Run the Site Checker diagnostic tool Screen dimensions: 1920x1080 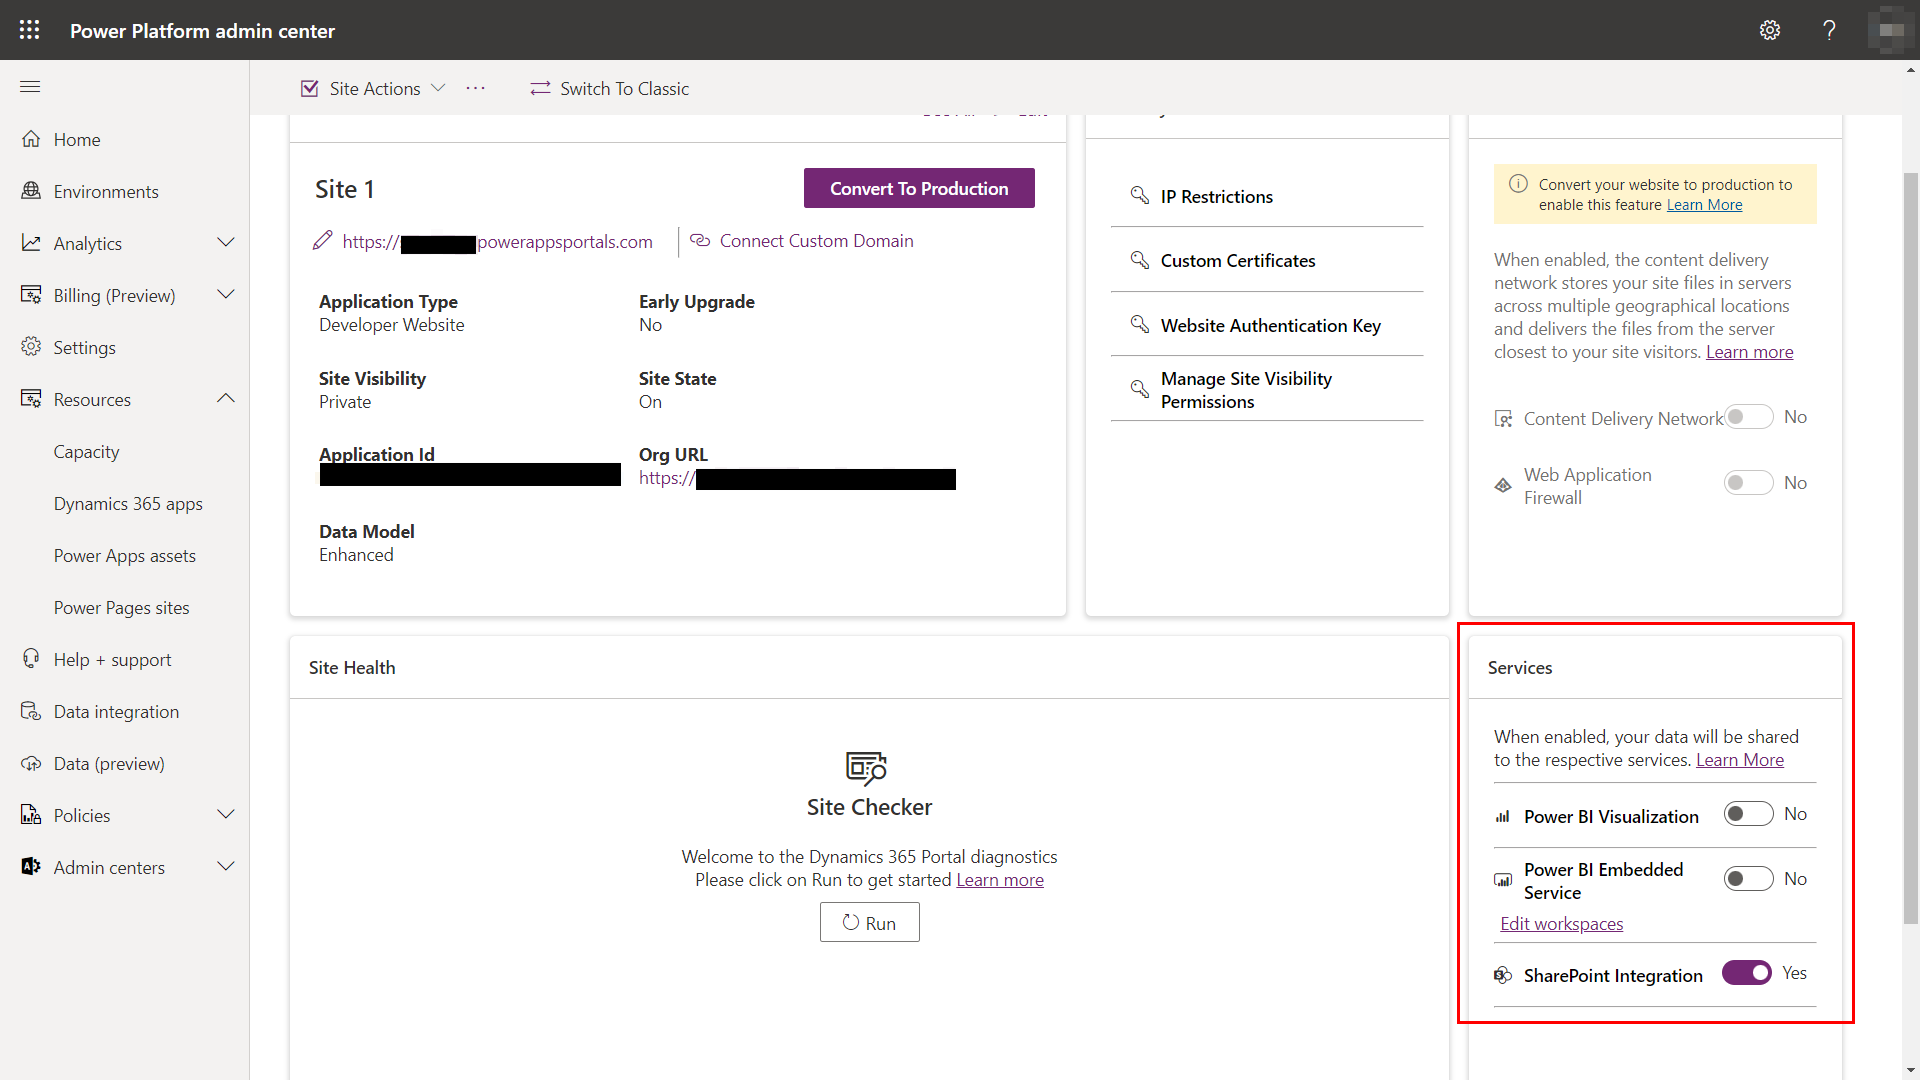(869, 922)
